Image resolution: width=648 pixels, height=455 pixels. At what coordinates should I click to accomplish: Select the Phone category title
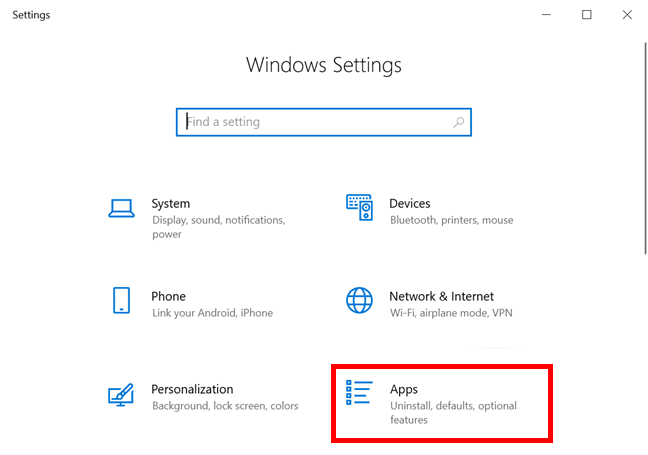point(168,296)
